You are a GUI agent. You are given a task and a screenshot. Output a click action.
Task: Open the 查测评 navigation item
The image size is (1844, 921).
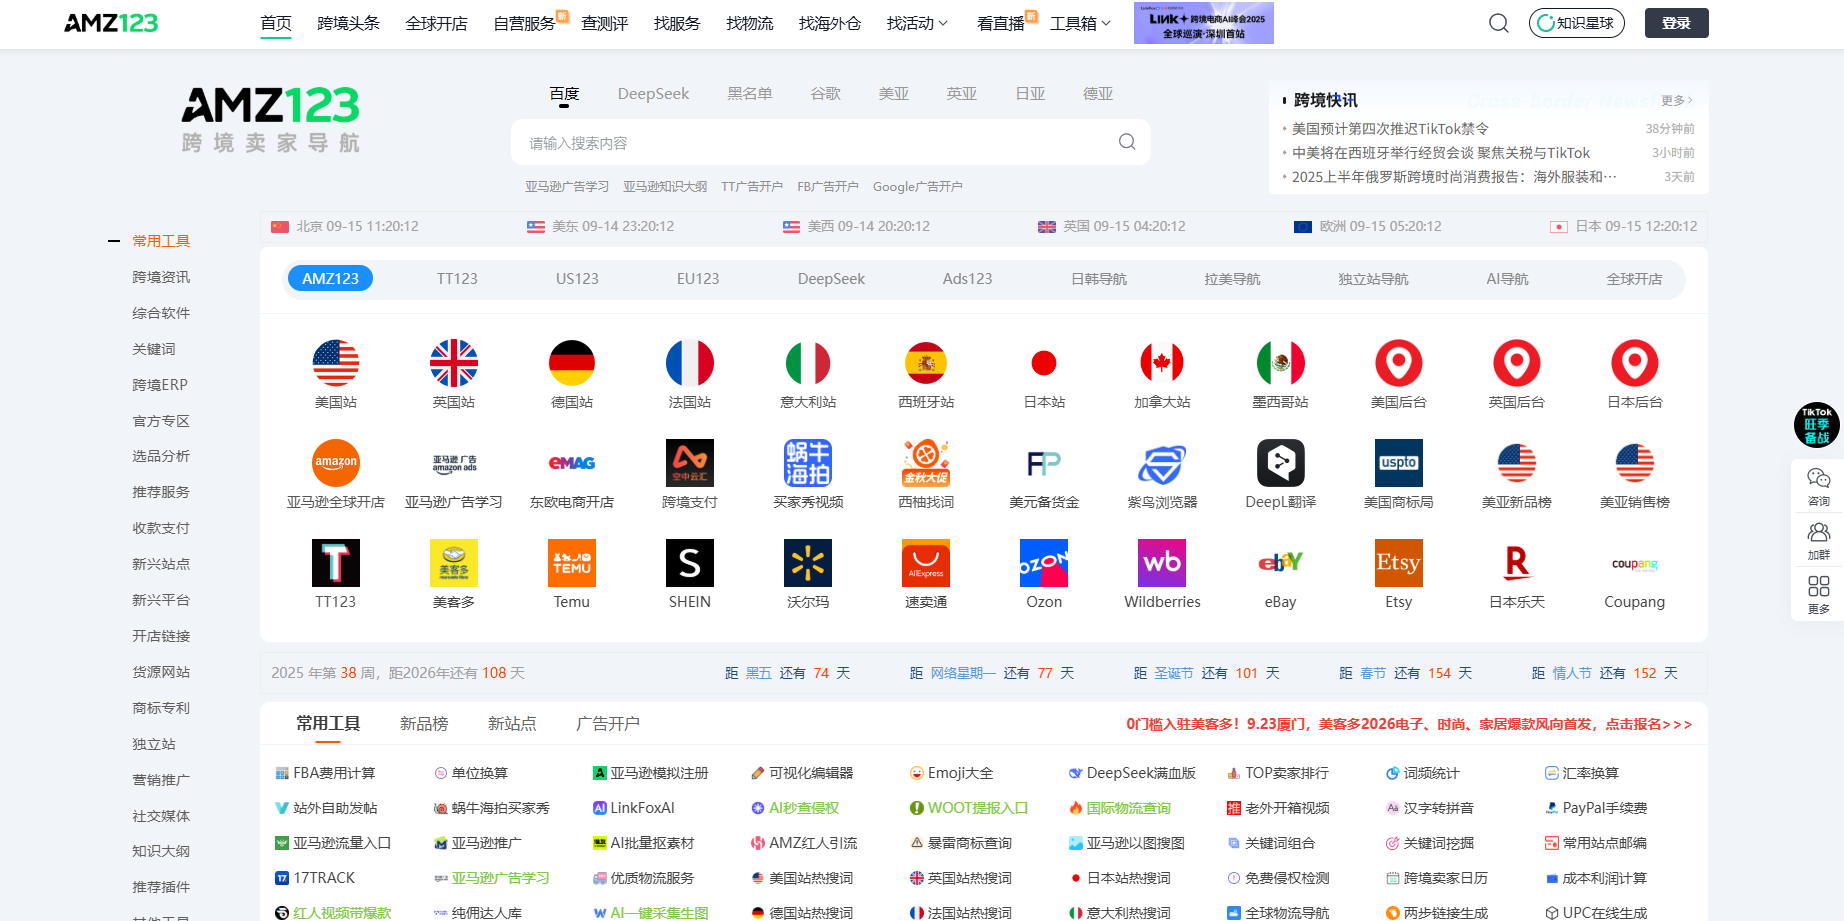point(604,23)
